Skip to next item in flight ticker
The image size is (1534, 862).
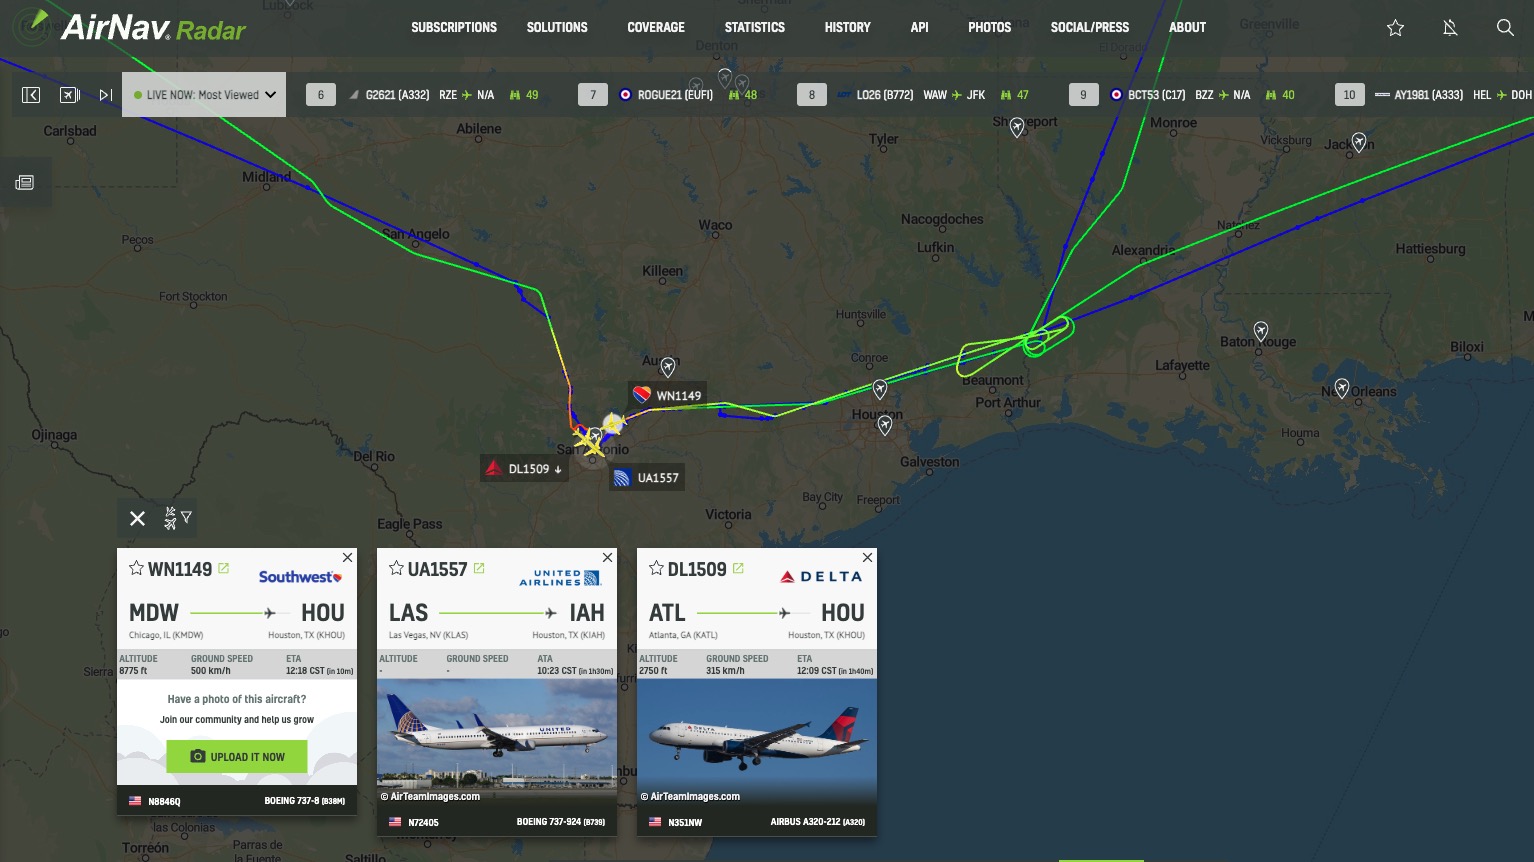pos(105,95)
